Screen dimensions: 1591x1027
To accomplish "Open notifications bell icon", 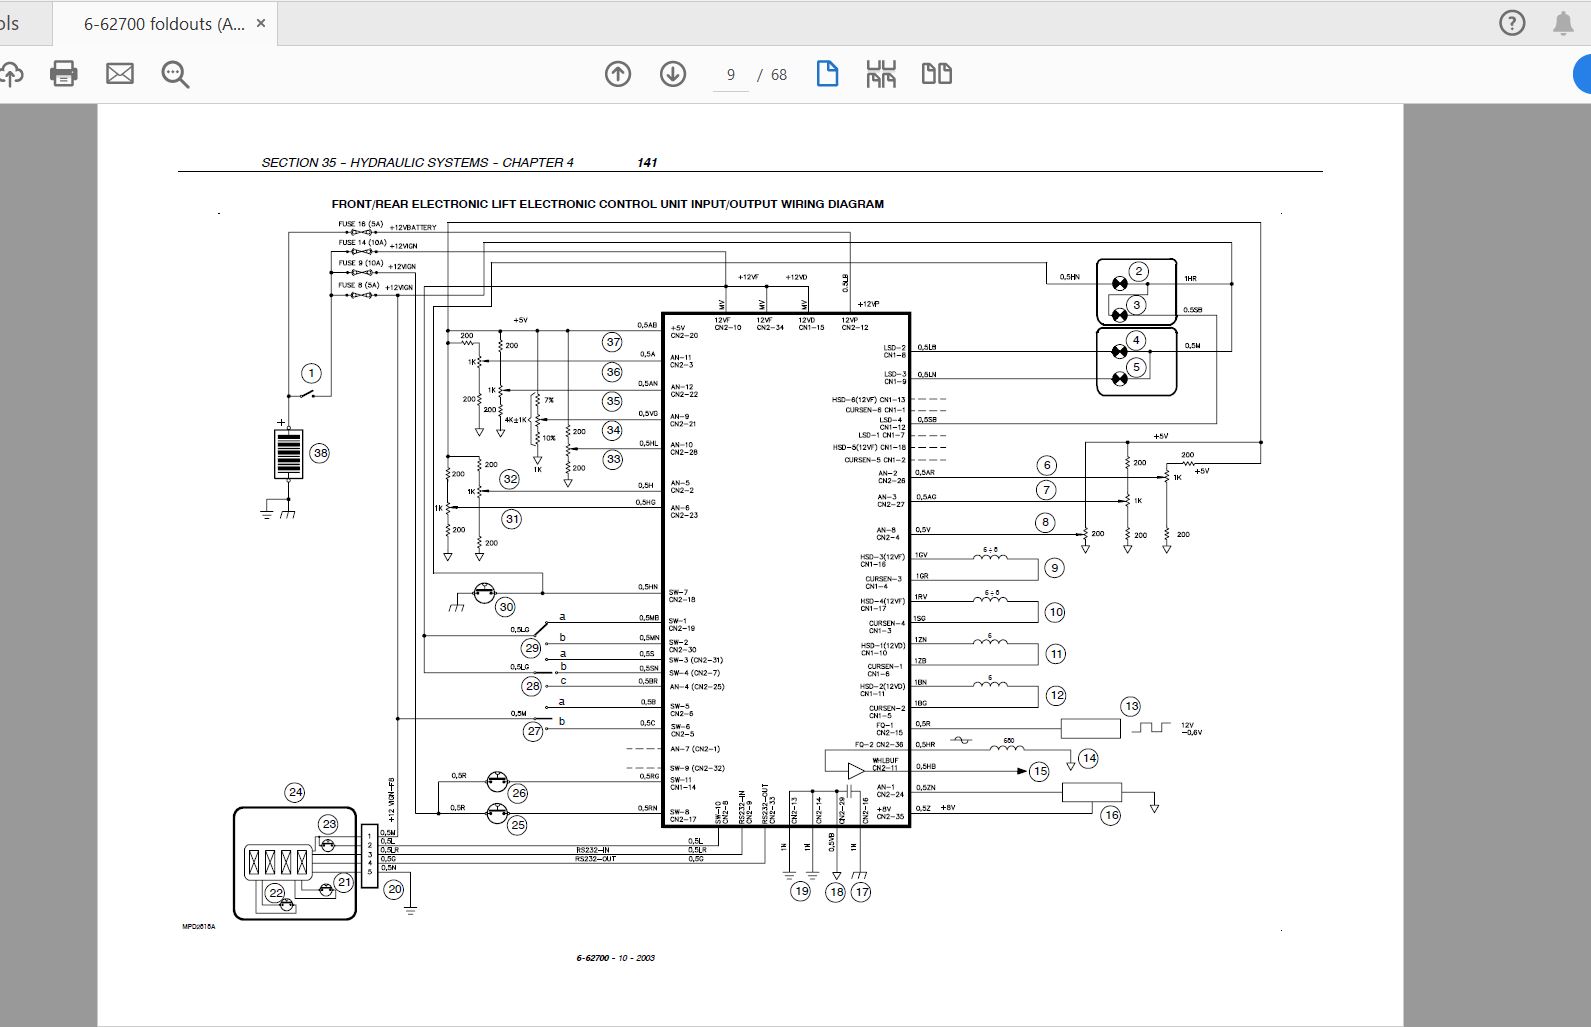I will (x=1563, y=23).
